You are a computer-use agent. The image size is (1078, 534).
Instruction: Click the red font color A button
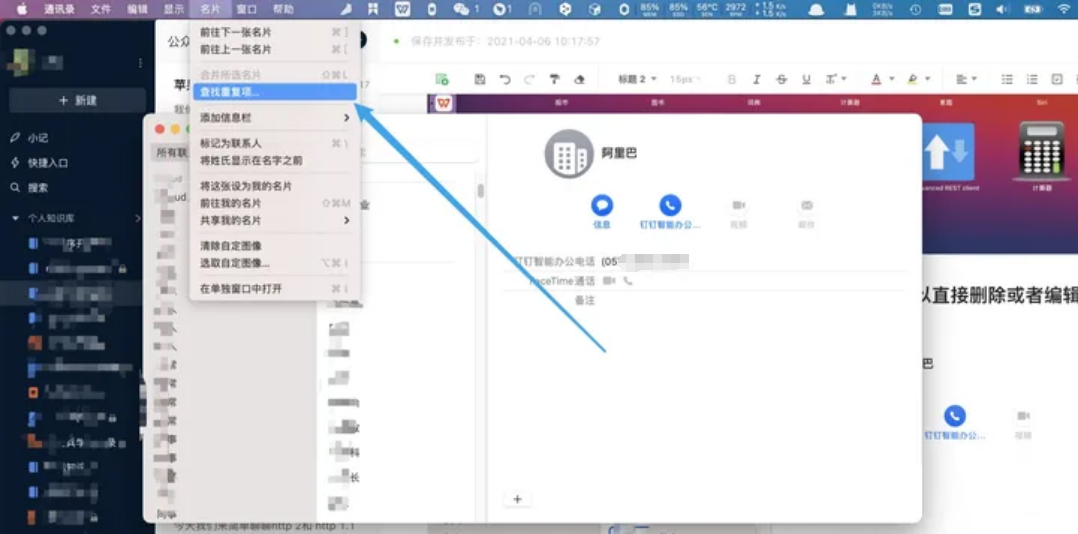click(x=876, y=79)
